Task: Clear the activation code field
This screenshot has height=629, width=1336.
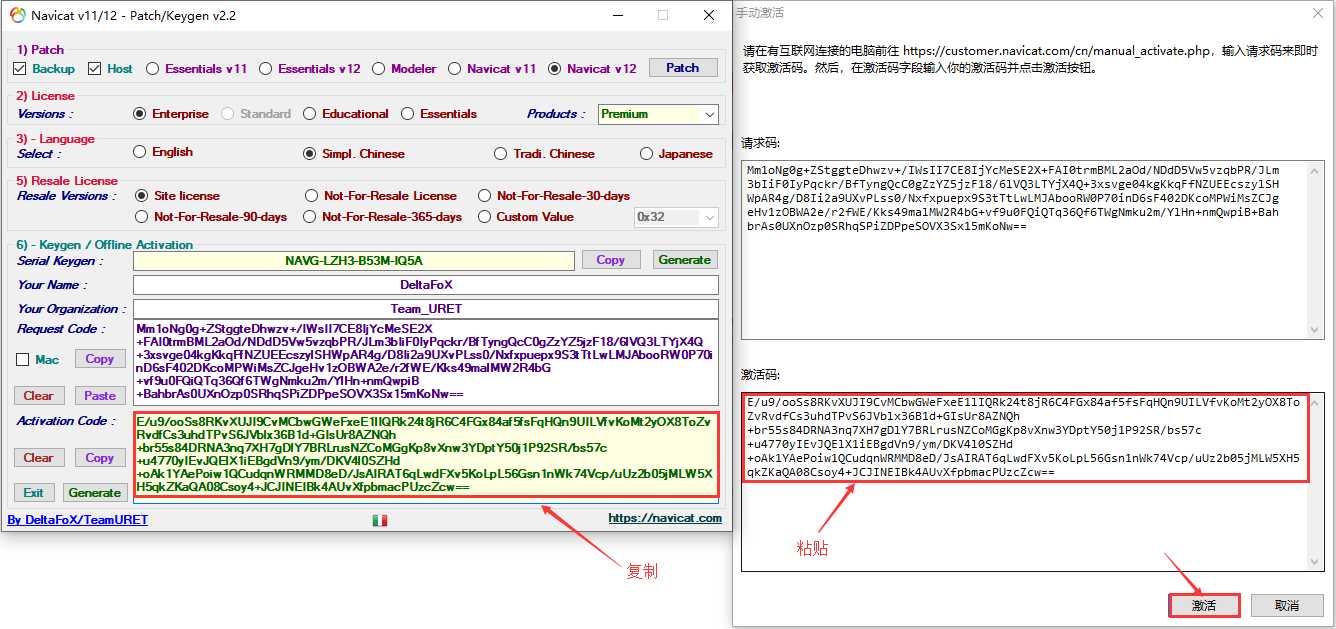Action: (38, 458)
